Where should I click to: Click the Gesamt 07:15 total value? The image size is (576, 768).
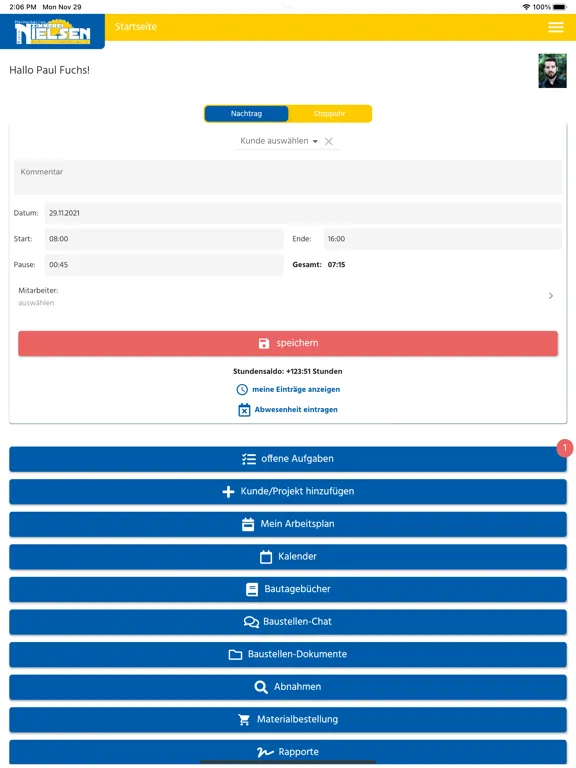click(336, 265)
